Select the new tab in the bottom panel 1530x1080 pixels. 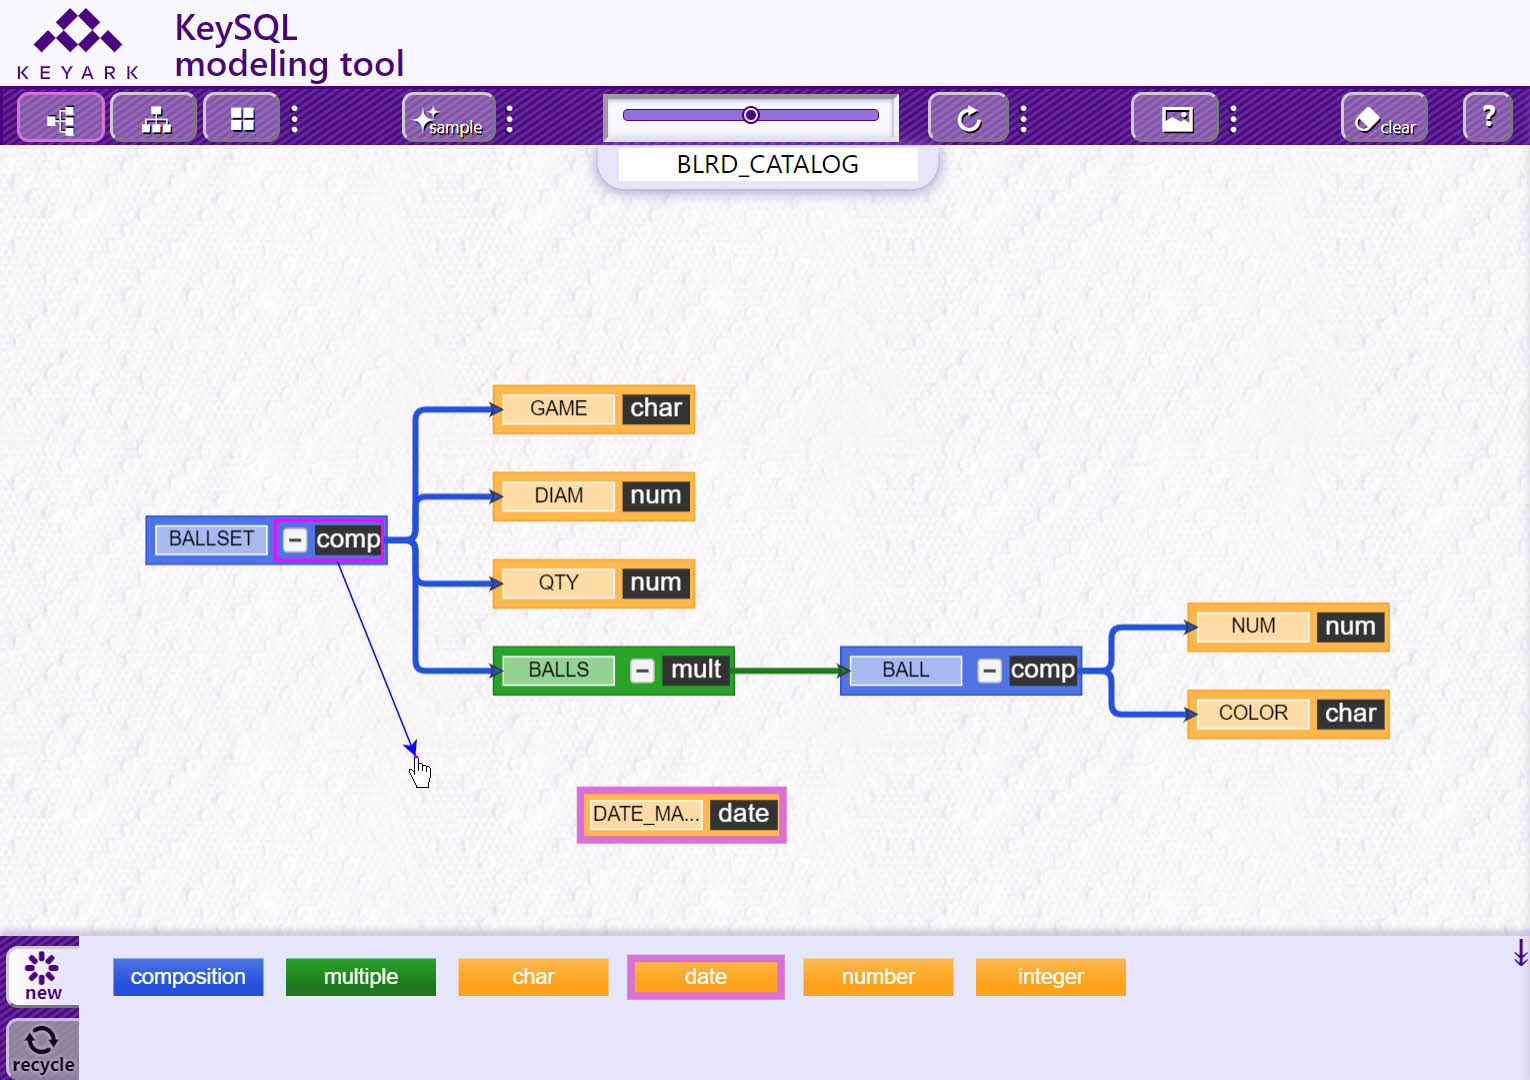pos(43,975)
